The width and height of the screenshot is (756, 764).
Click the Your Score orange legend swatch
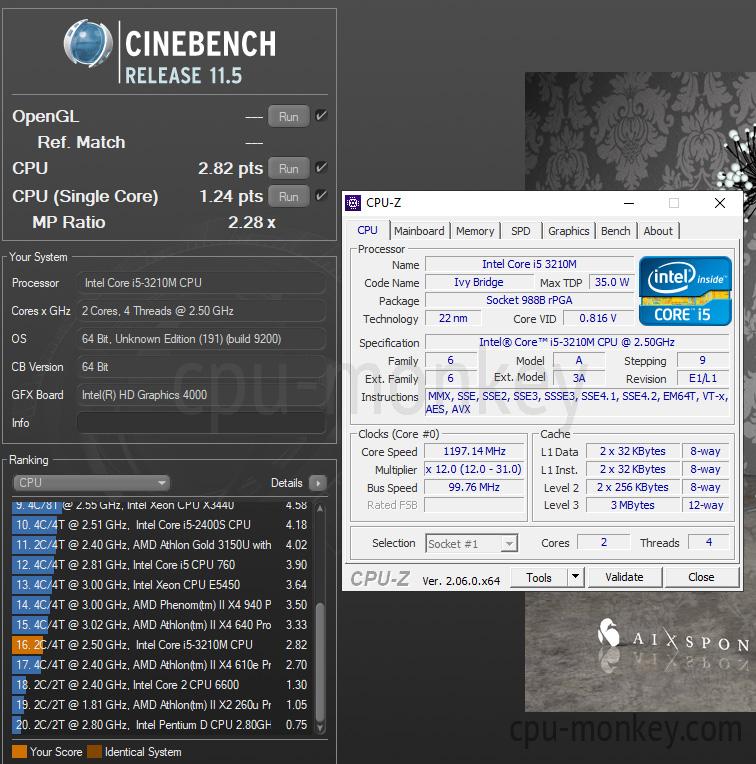[19, 751]
